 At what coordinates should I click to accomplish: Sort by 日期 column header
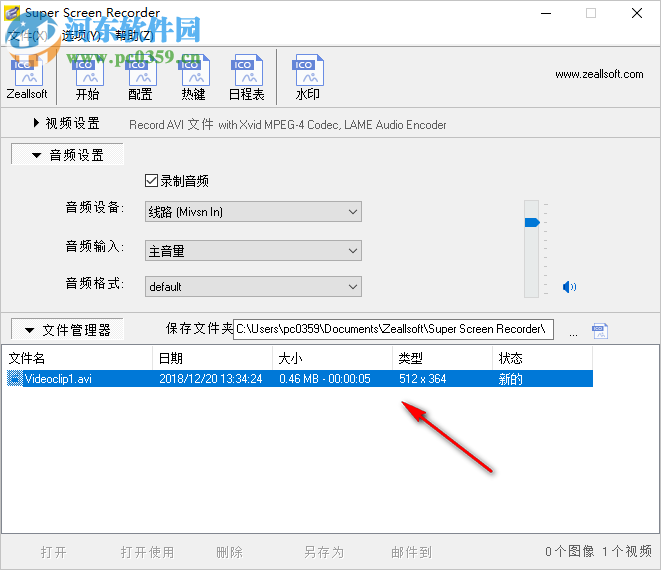pos(212,358)
